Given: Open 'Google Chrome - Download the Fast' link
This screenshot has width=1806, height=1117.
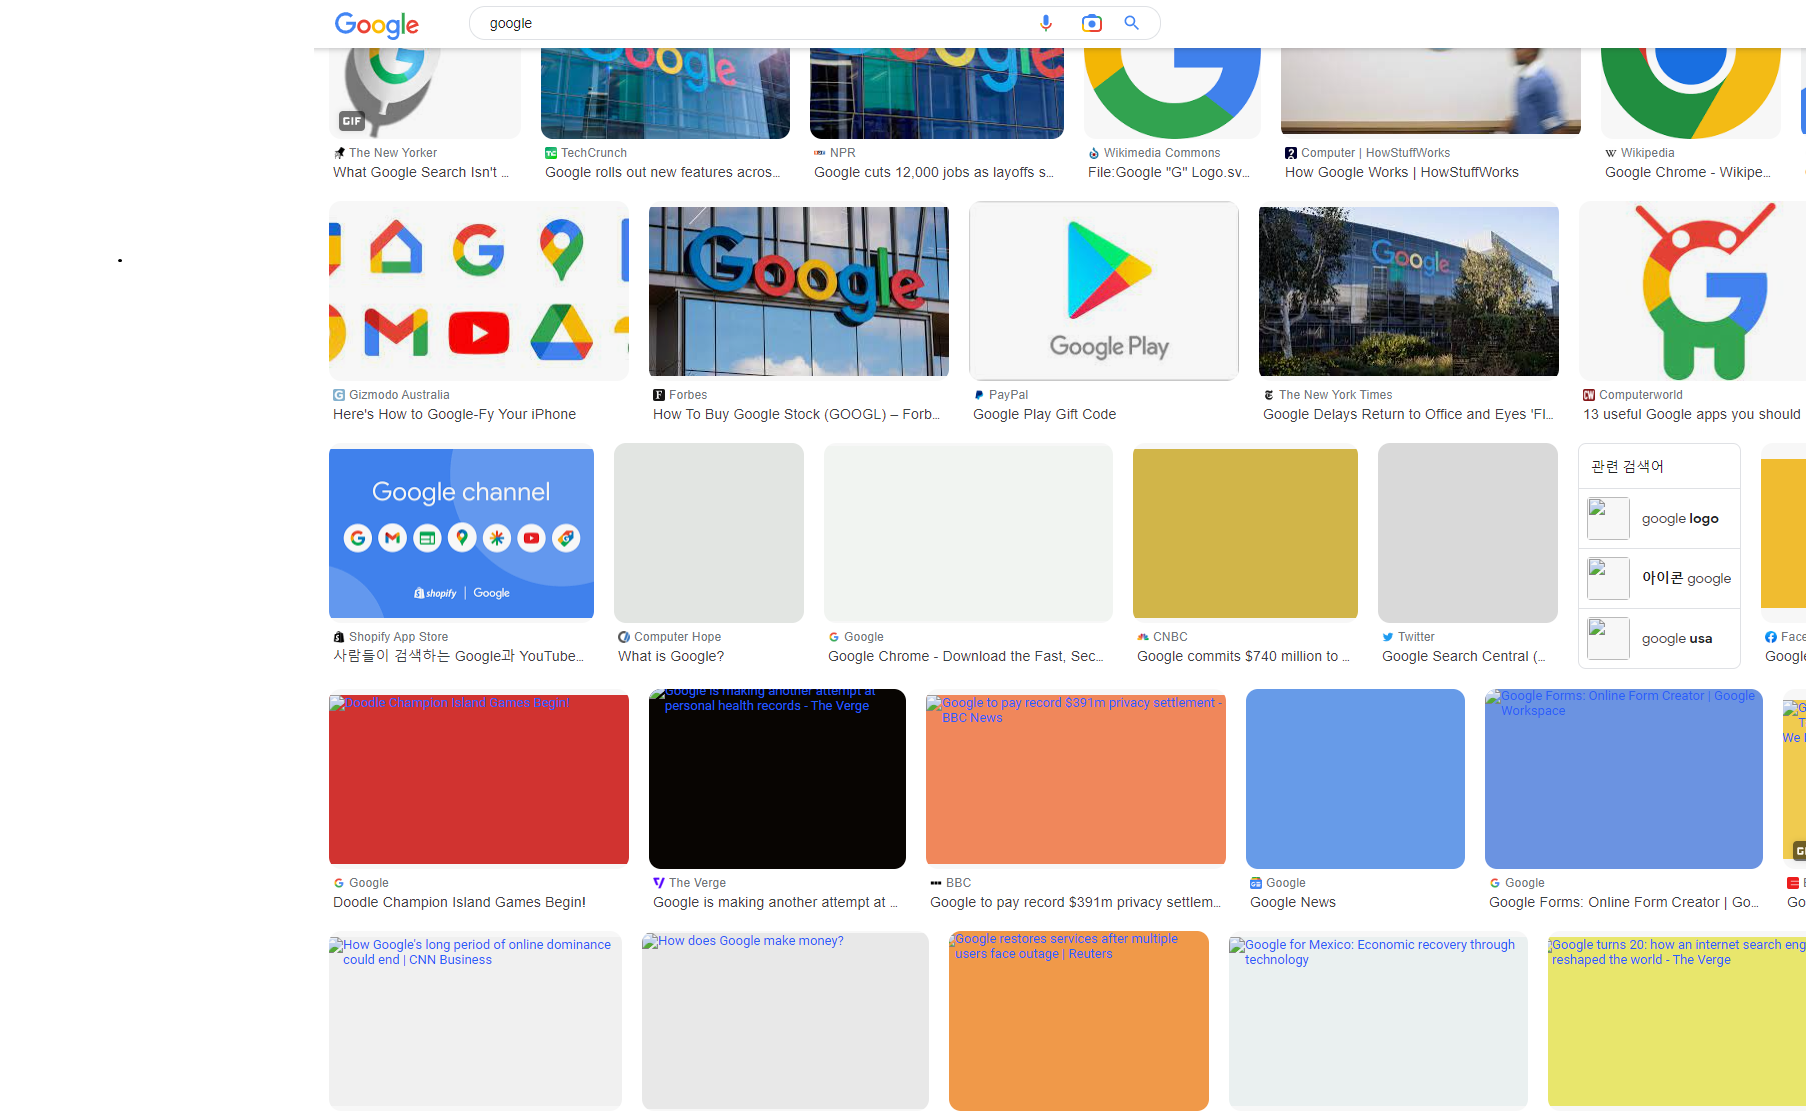Looking at the screenshot, I should click(966, 656).
